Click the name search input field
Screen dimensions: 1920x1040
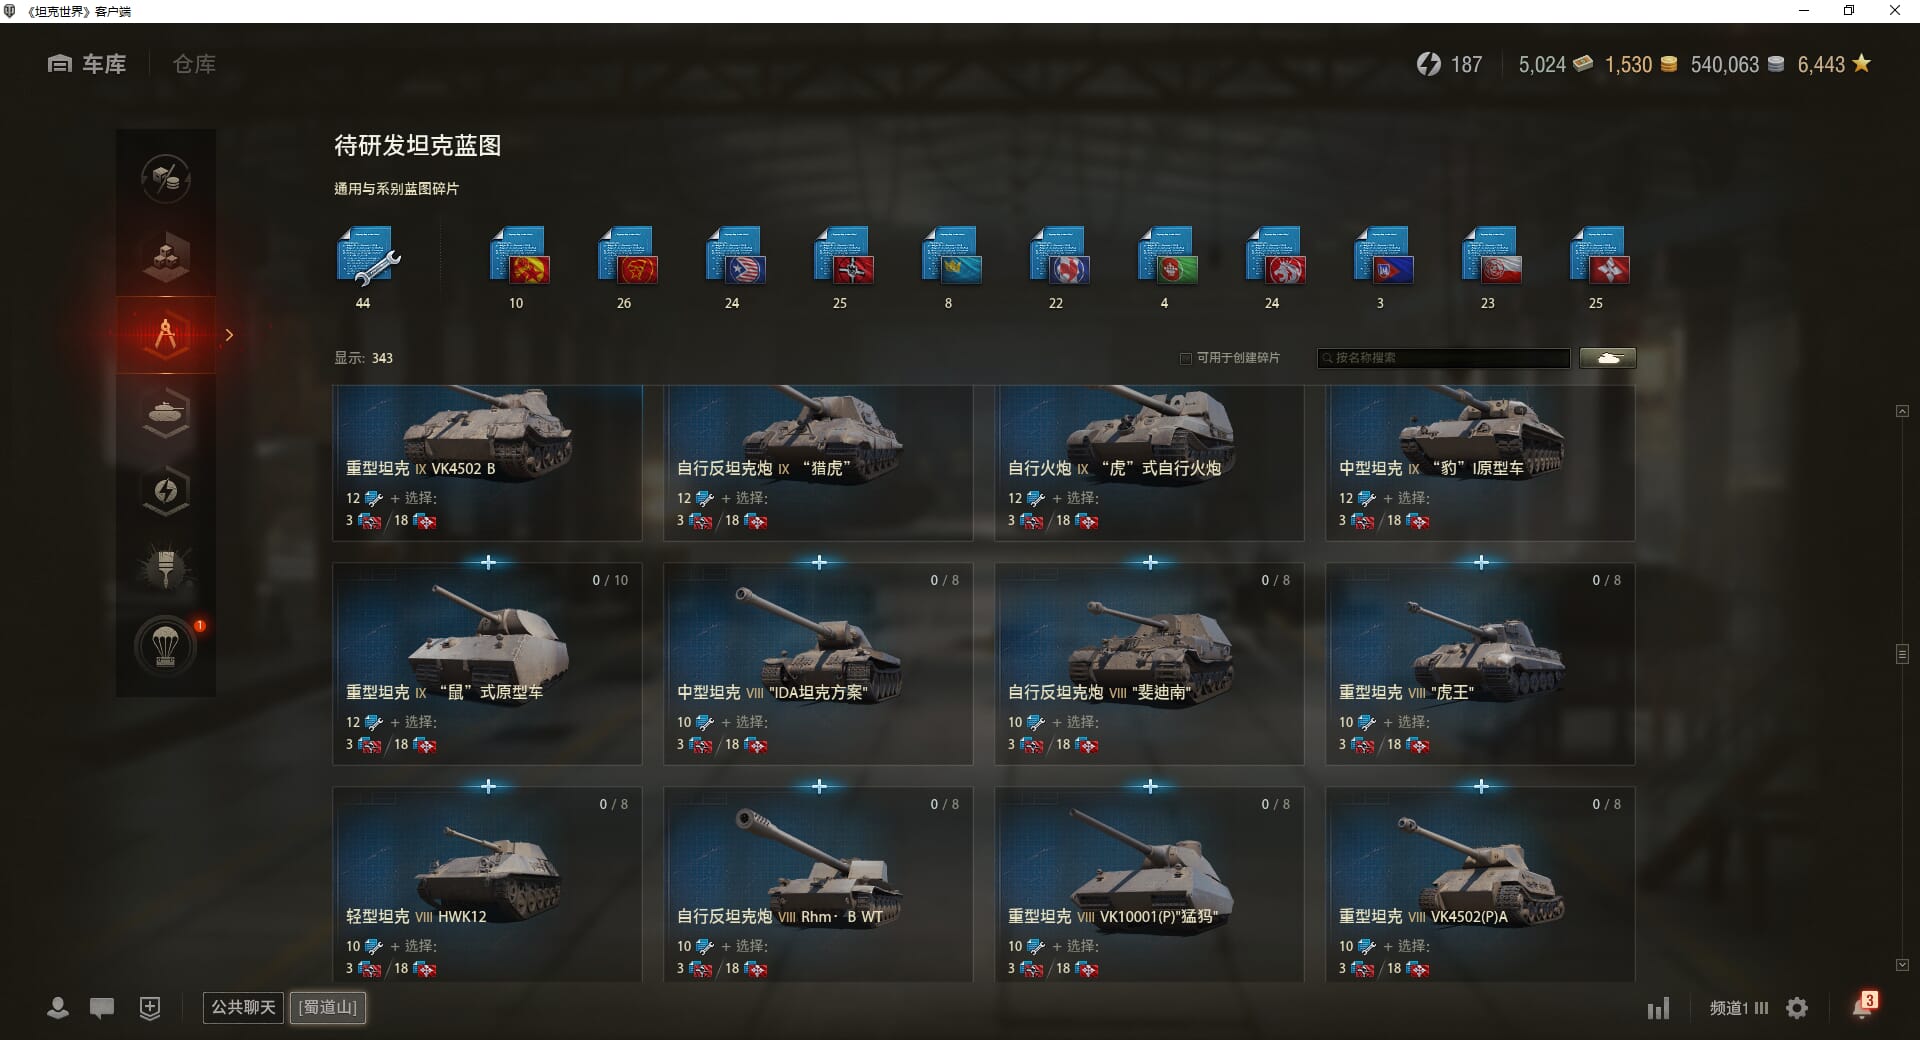1443,358
